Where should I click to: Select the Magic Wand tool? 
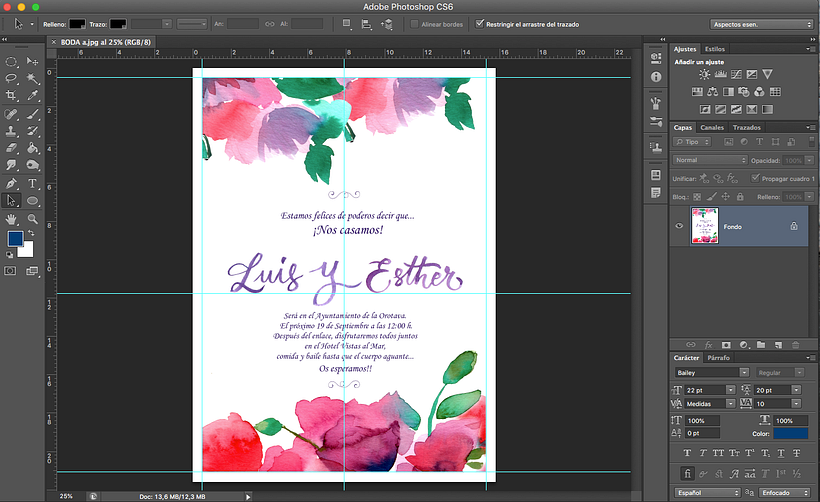click(32, 78)
